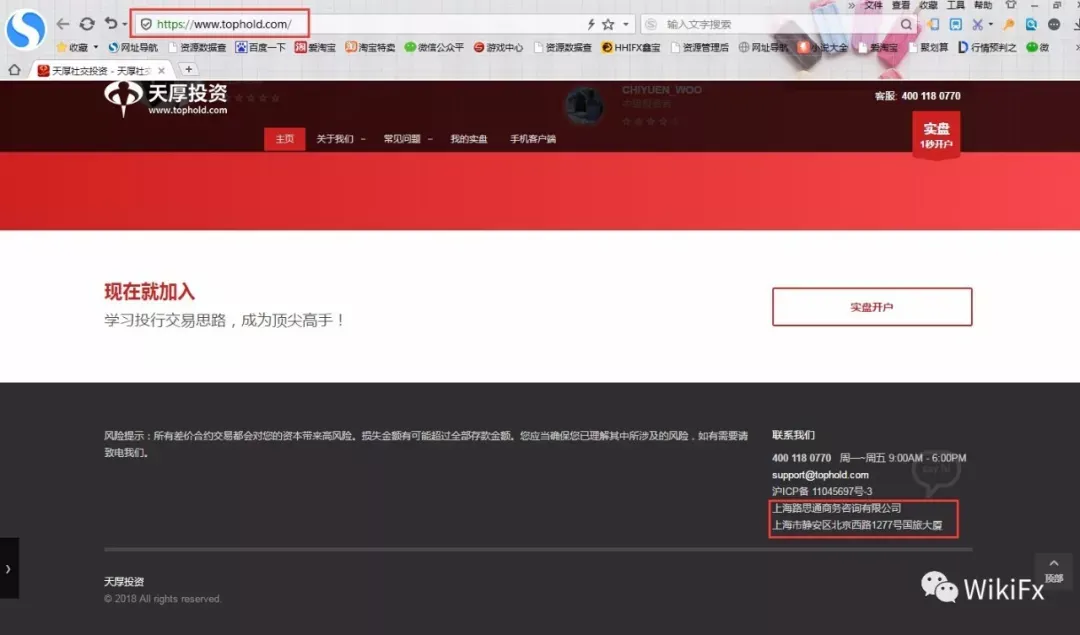Screen dimensions: 1080x635
Task: Select the 天厚社交投资 browser tab
Action: coord(101,70)
